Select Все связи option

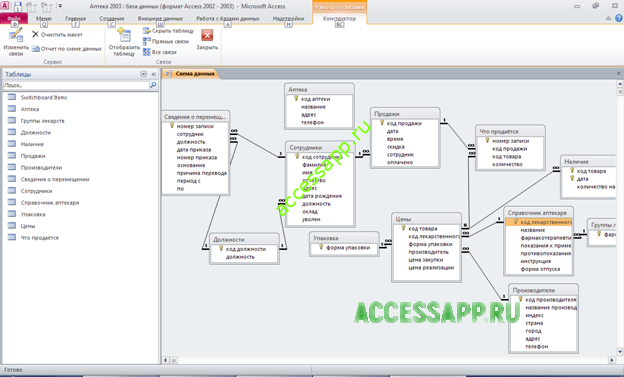pos(160,52)
